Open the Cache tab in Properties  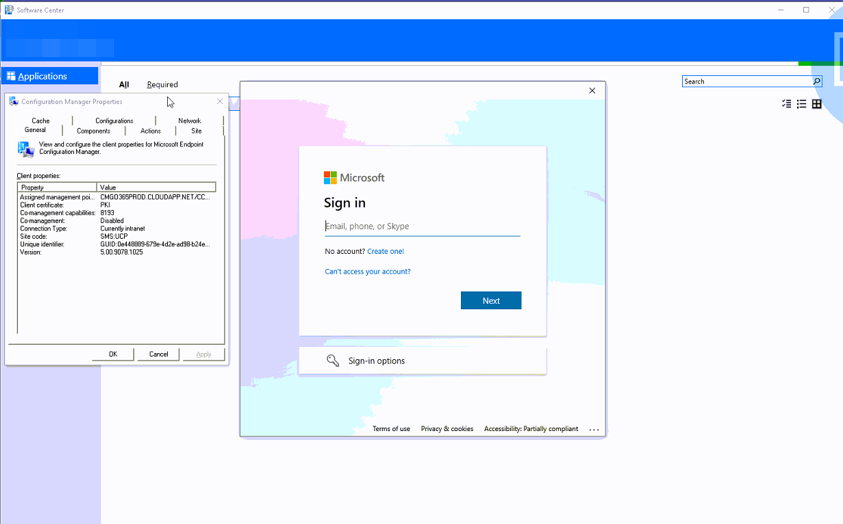40,120
